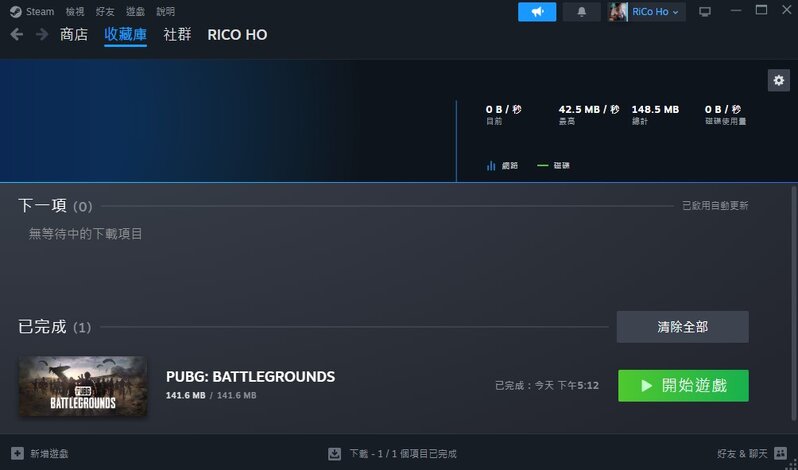Open the 檢視 menu
The image size is (798, 470).
pos(75,11)
